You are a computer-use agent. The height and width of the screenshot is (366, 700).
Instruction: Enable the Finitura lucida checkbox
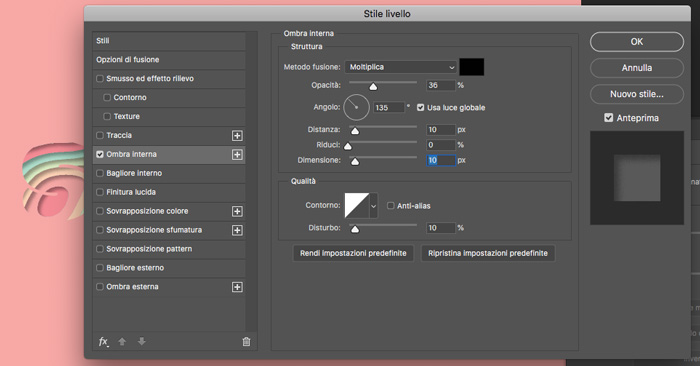tap(100, 192)
